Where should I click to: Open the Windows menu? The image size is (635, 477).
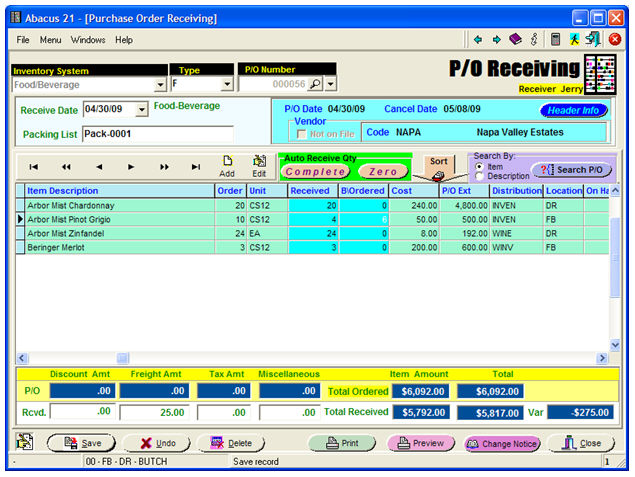[x=87, y=40]
